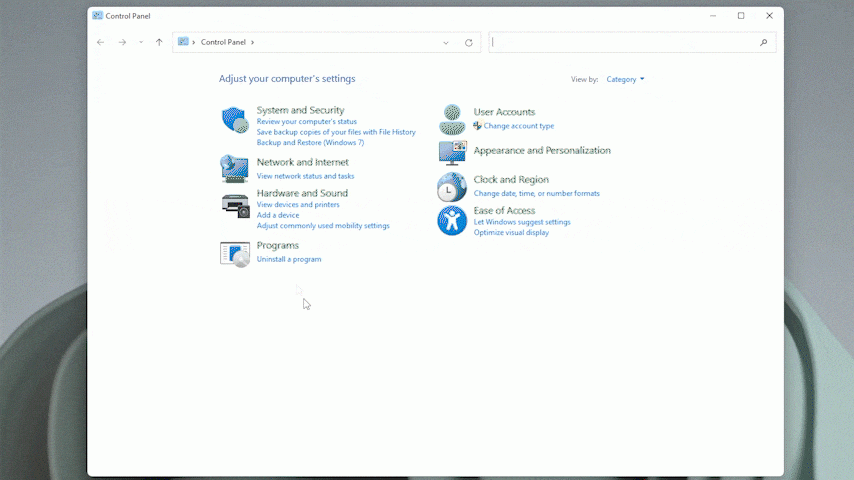Viewport: 854px width, 480px height.
Task: Open View network status and tasks
Action: pos(306,176)
